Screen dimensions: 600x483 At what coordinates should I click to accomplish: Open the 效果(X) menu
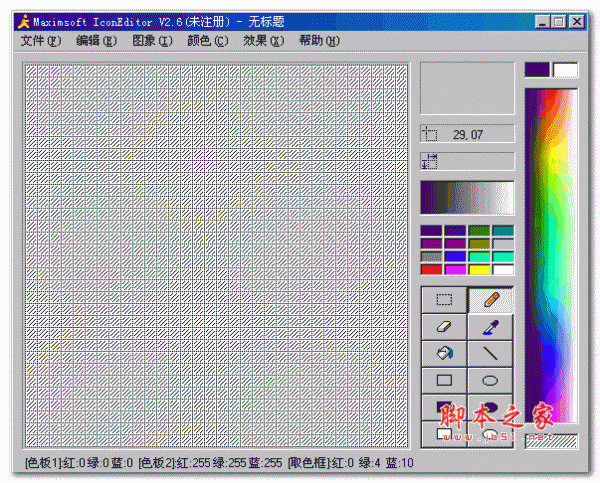[x=264, y=41]
